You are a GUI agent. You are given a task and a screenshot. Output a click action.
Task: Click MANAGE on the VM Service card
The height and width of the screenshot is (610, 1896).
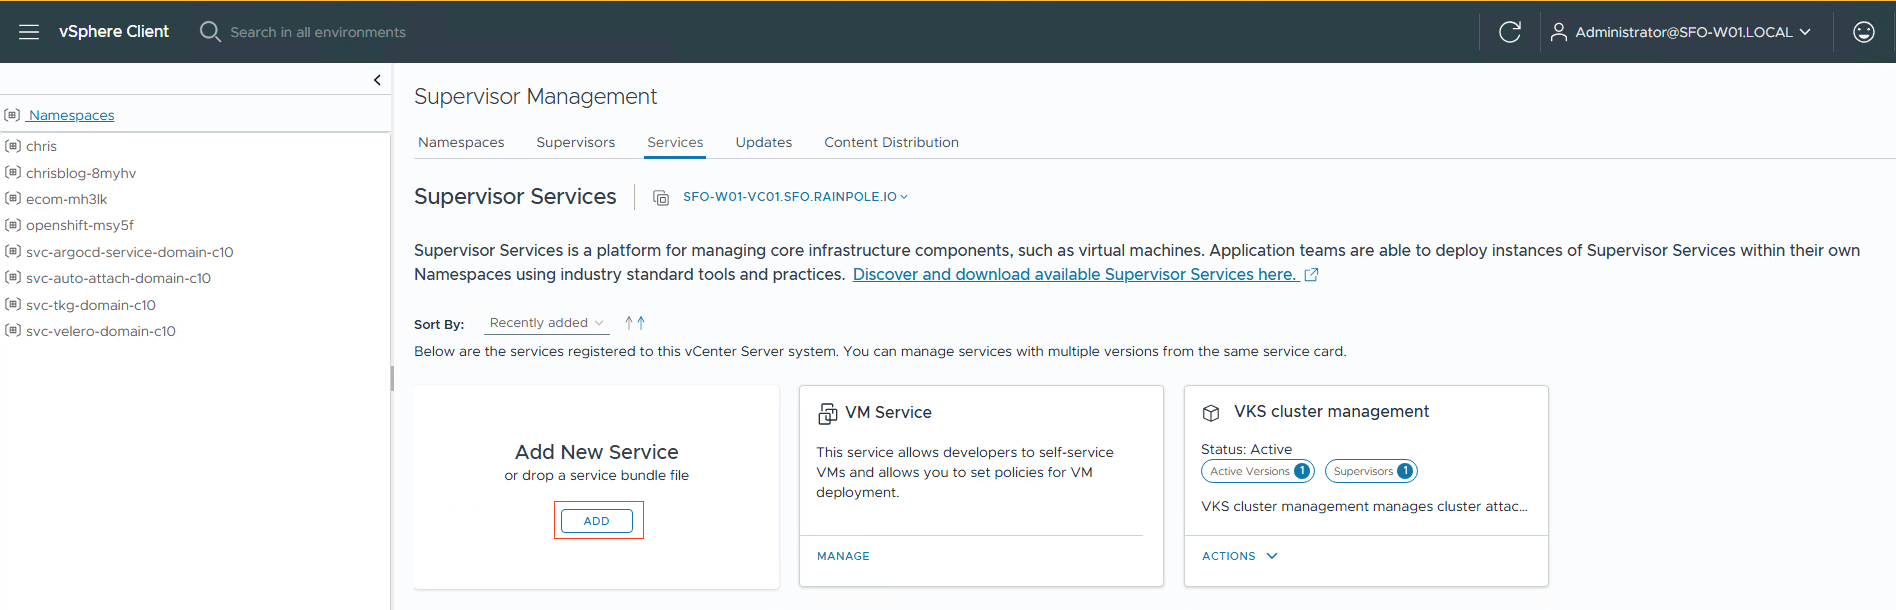(x=843, y=556)
